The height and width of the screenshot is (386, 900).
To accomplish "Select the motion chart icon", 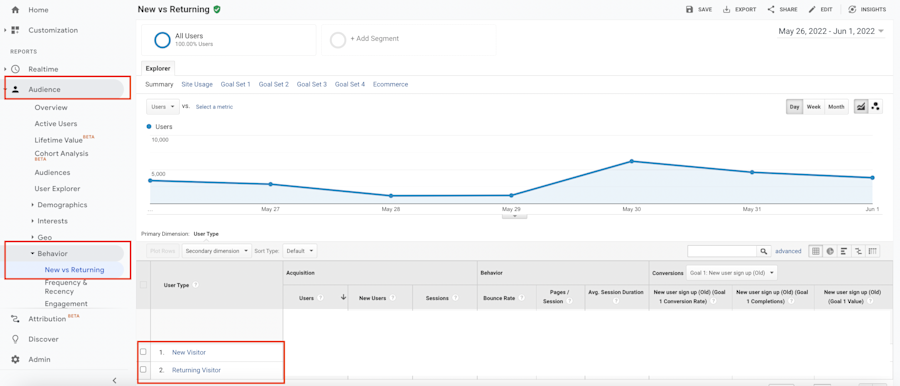I will [875, 106].
